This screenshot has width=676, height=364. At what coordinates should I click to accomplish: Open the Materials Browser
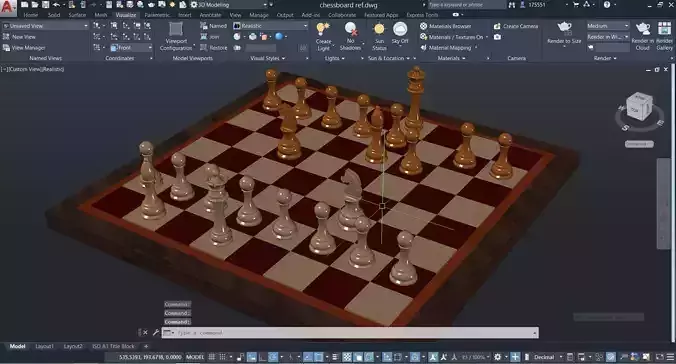point(446,26)
